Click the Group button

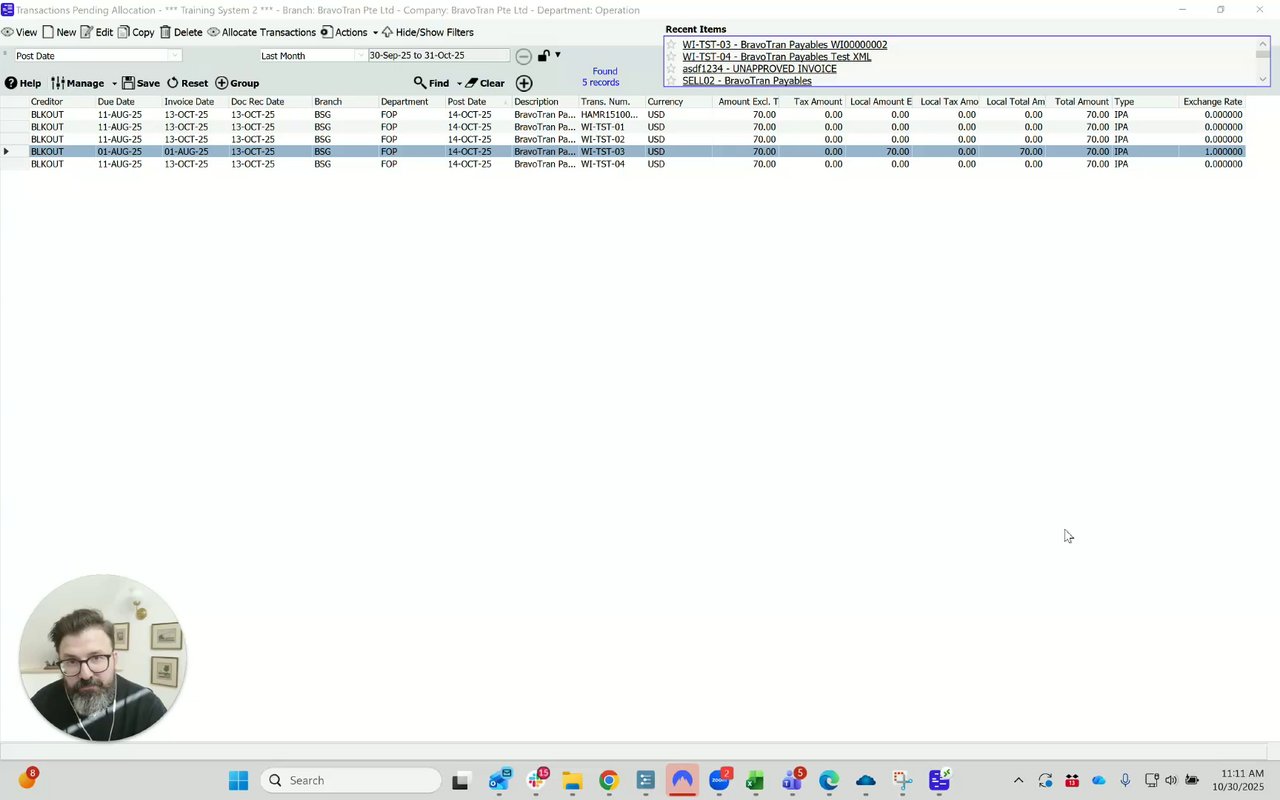click(237, 83)
